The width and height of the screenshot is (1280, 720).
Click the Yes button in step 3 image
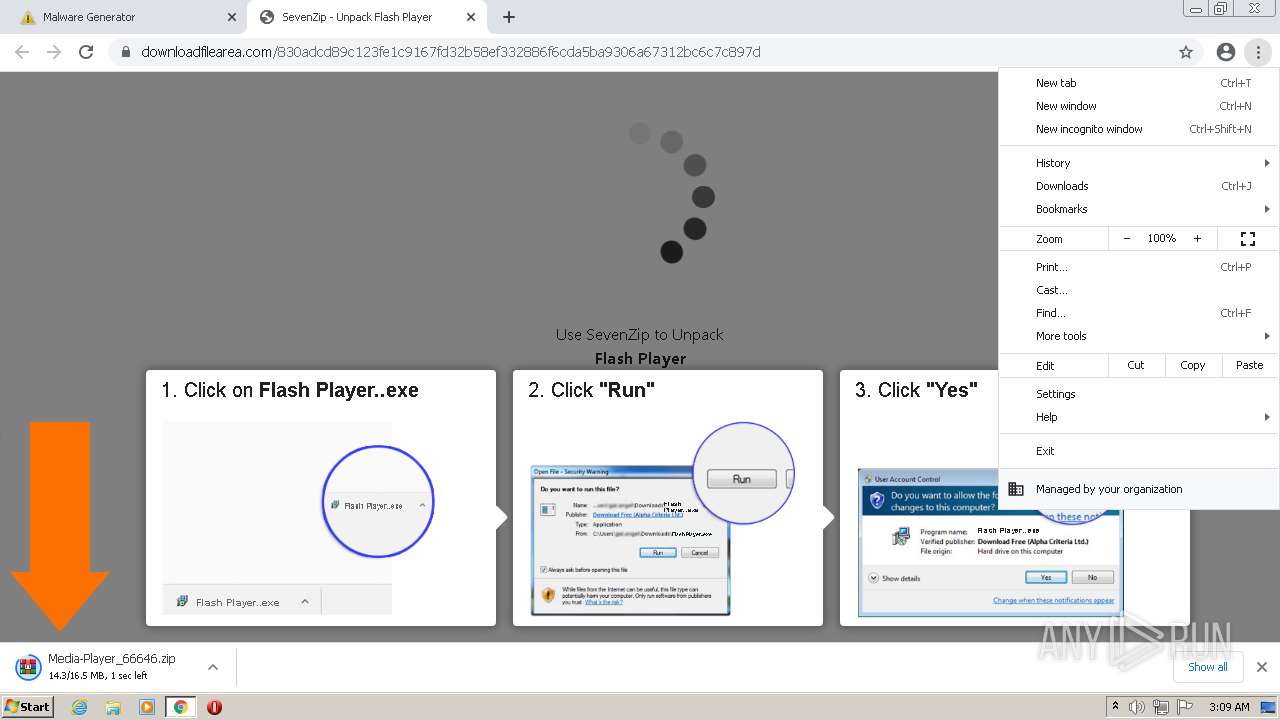(x=1046, y=577)
